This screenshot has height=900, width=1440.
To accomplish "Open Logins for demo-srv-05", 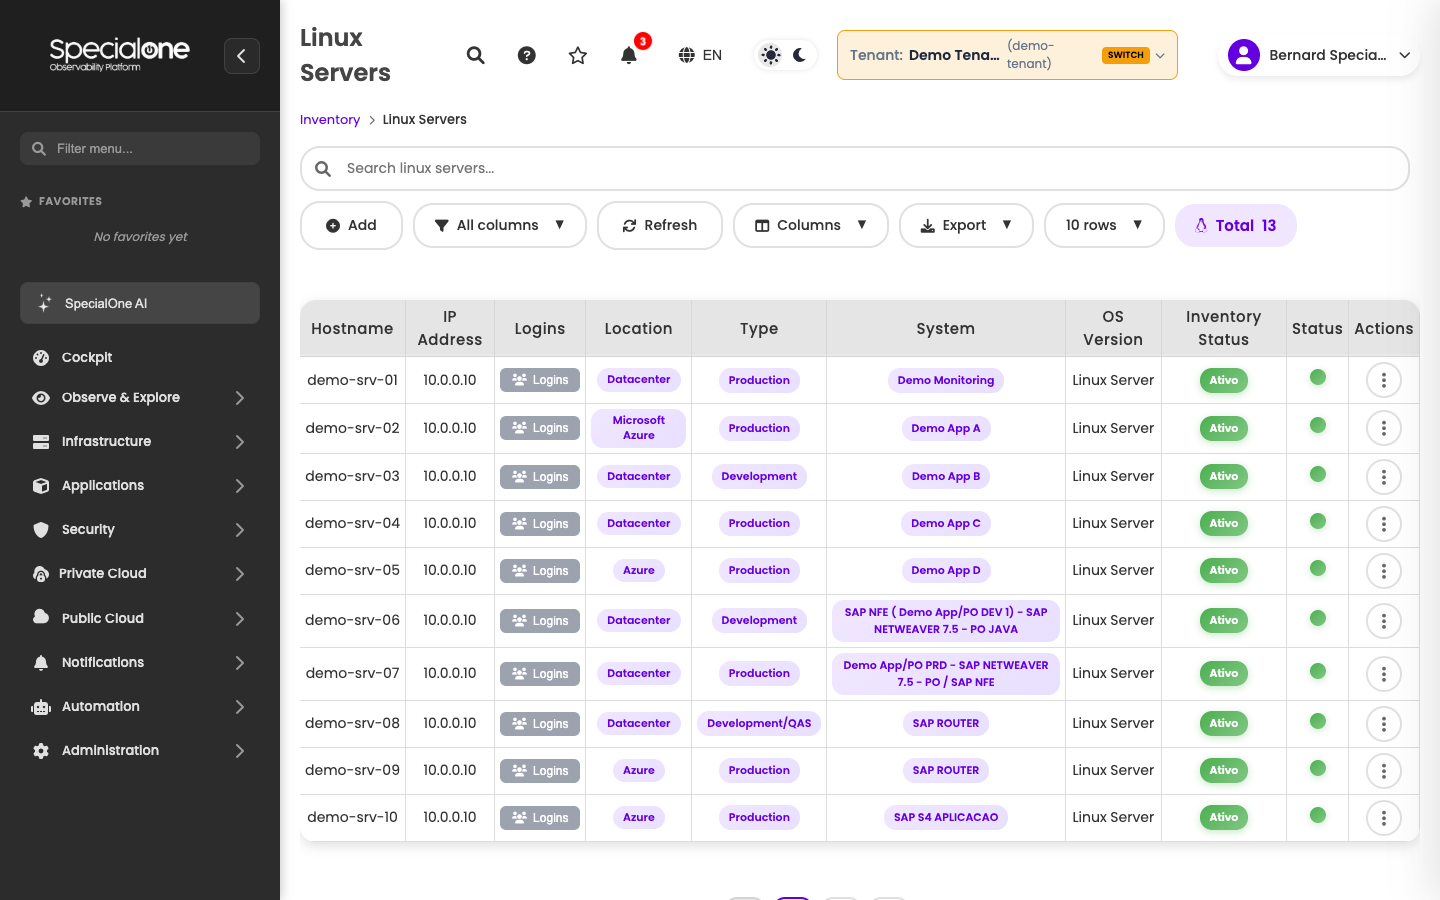I will pyautogui.click(x=540, y=570).
